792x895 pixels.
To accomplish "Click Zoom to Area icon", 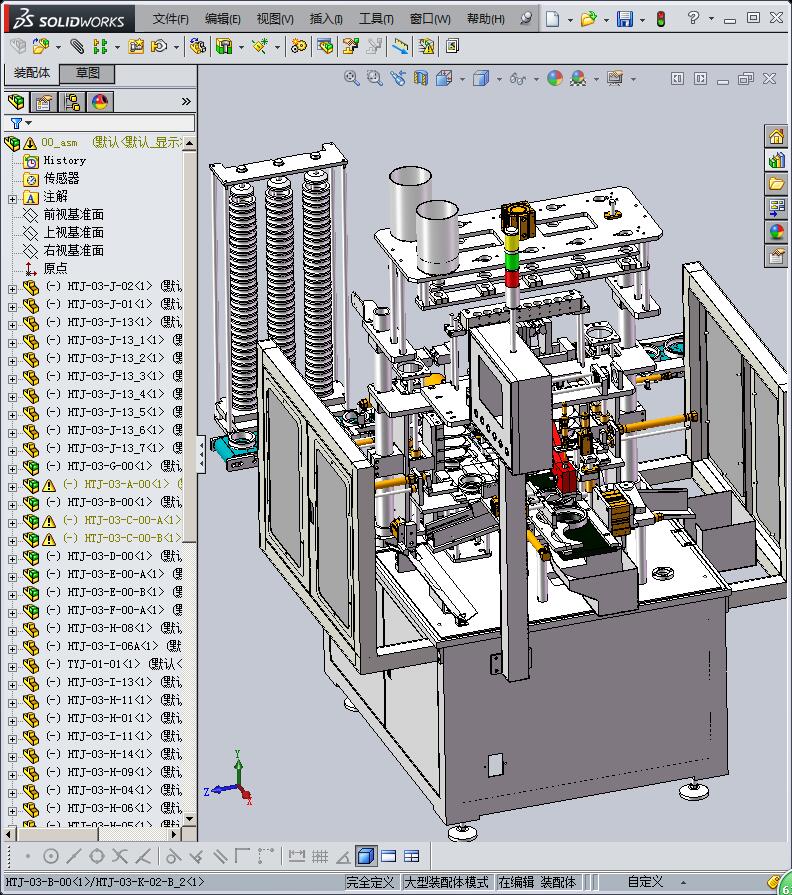I will 375,78.
